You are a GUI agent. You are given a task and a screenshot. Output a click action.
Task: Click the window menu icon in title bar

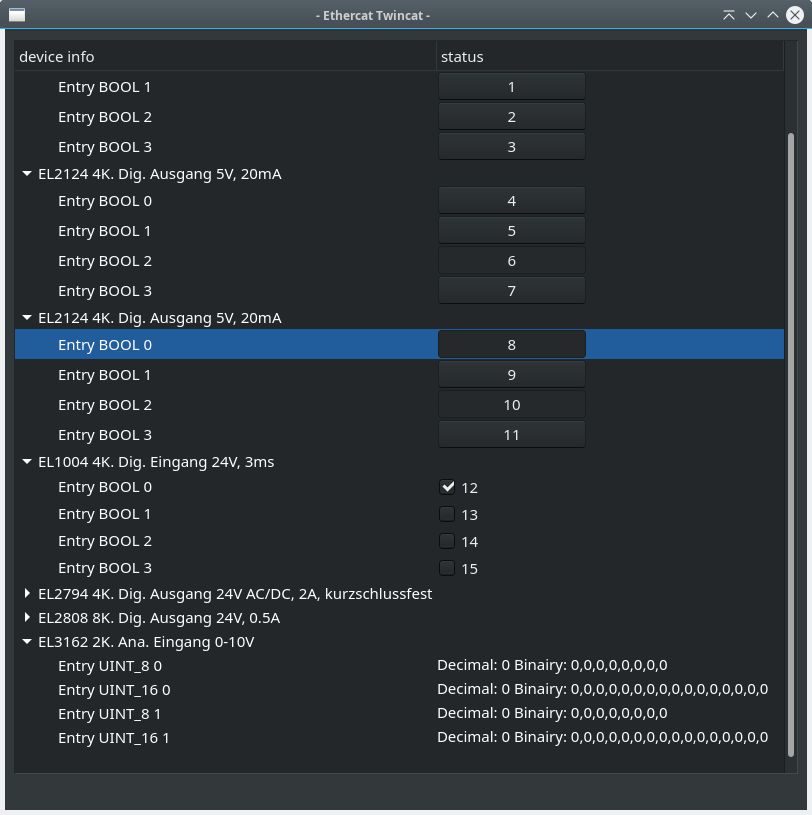pyautogui.click(x=17, y=15)
